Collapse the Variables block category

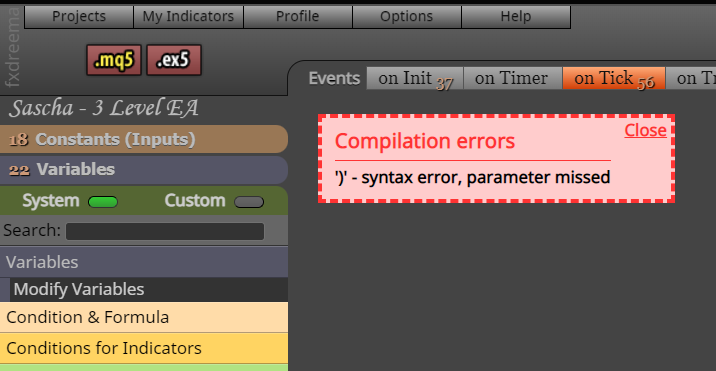[x=144, y=262]
